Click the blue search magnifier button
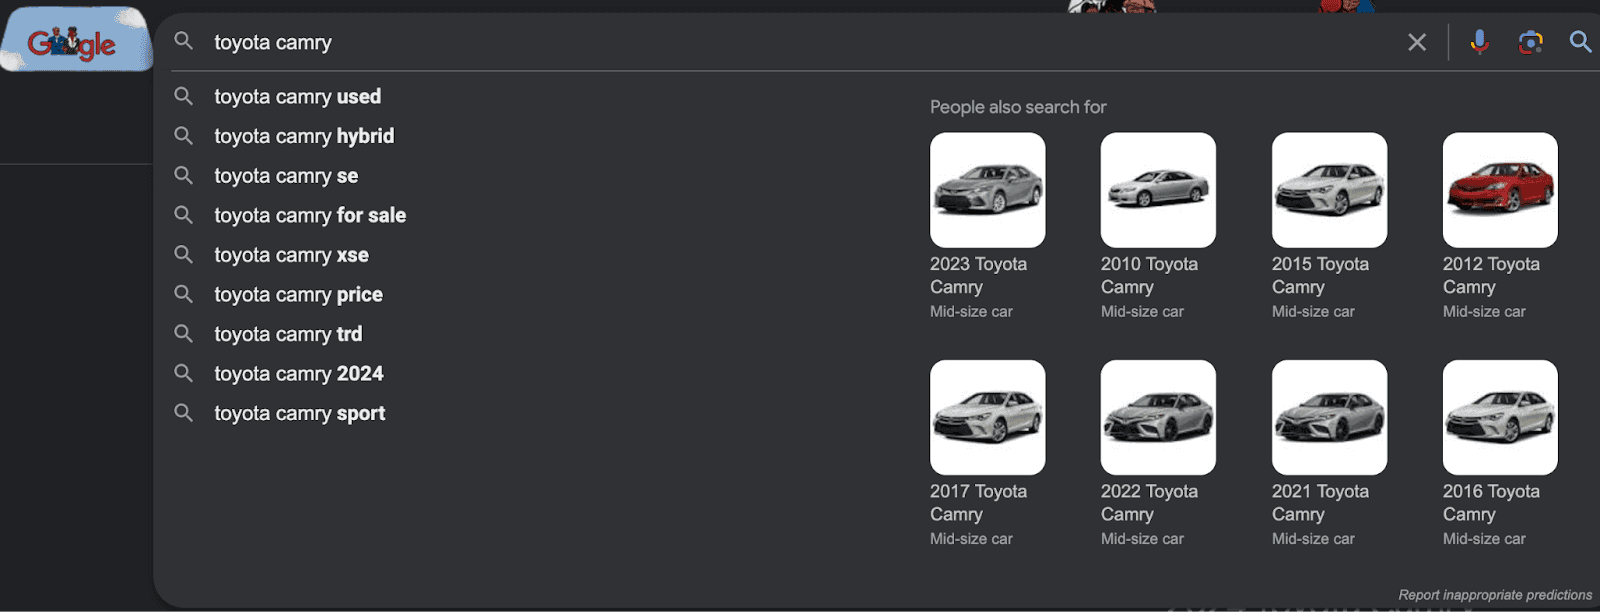This screenshot has width=1600, height=612. pyautogui.click(x=1580, y=42)
